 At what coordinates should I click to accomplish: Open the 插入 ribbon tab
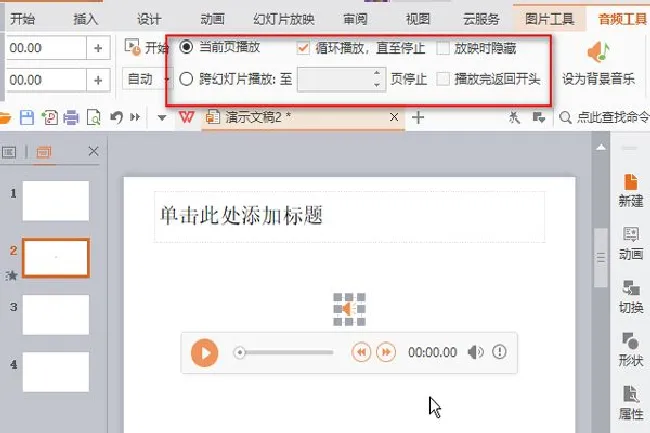click(x=85, y=19)
